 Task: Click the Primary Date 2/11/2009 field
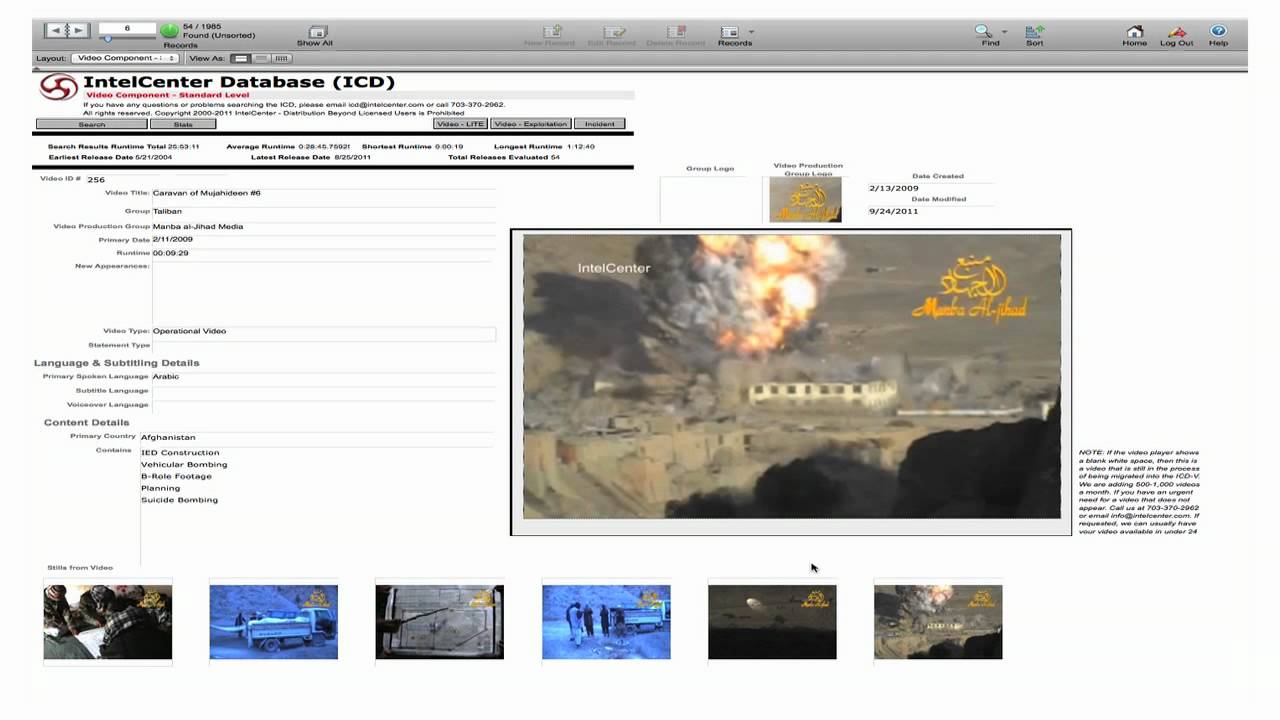pyautogui.click(x=323, y=240)
